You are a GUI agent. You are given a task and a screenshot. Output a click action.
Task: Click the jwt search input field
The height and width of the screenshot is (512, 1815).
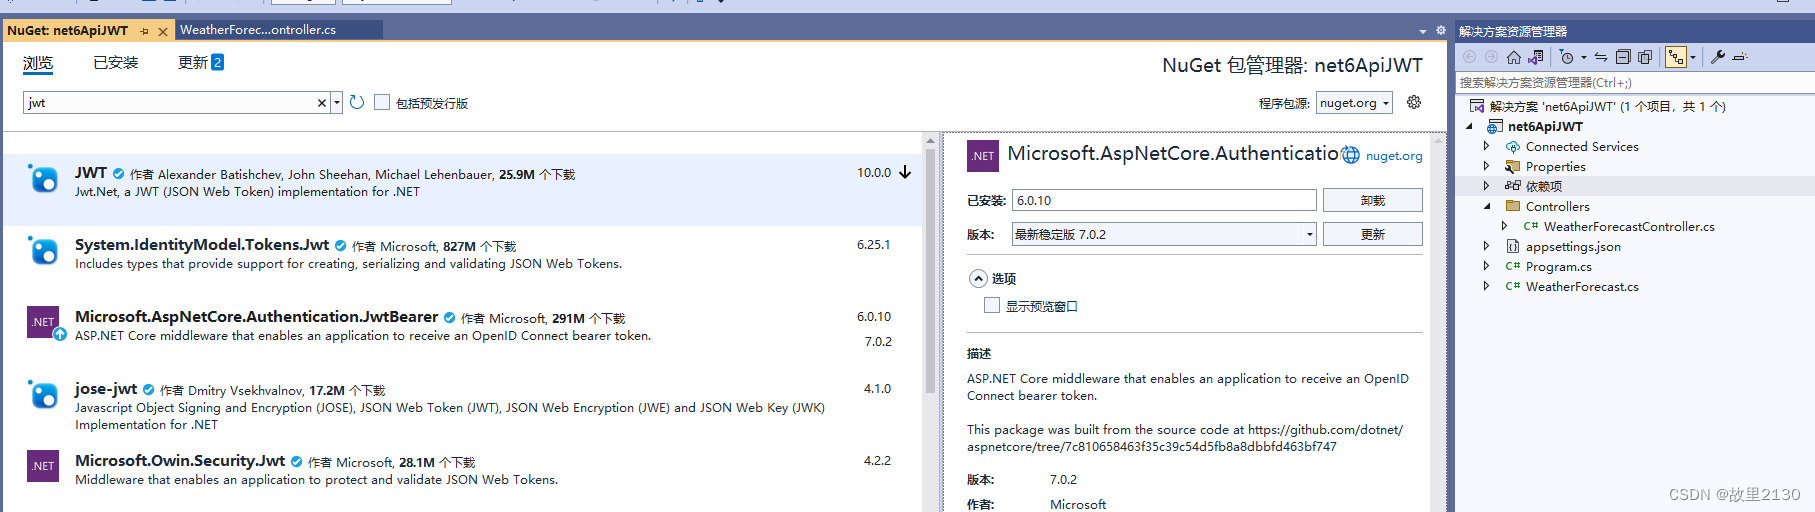click(x=170, y=103)
